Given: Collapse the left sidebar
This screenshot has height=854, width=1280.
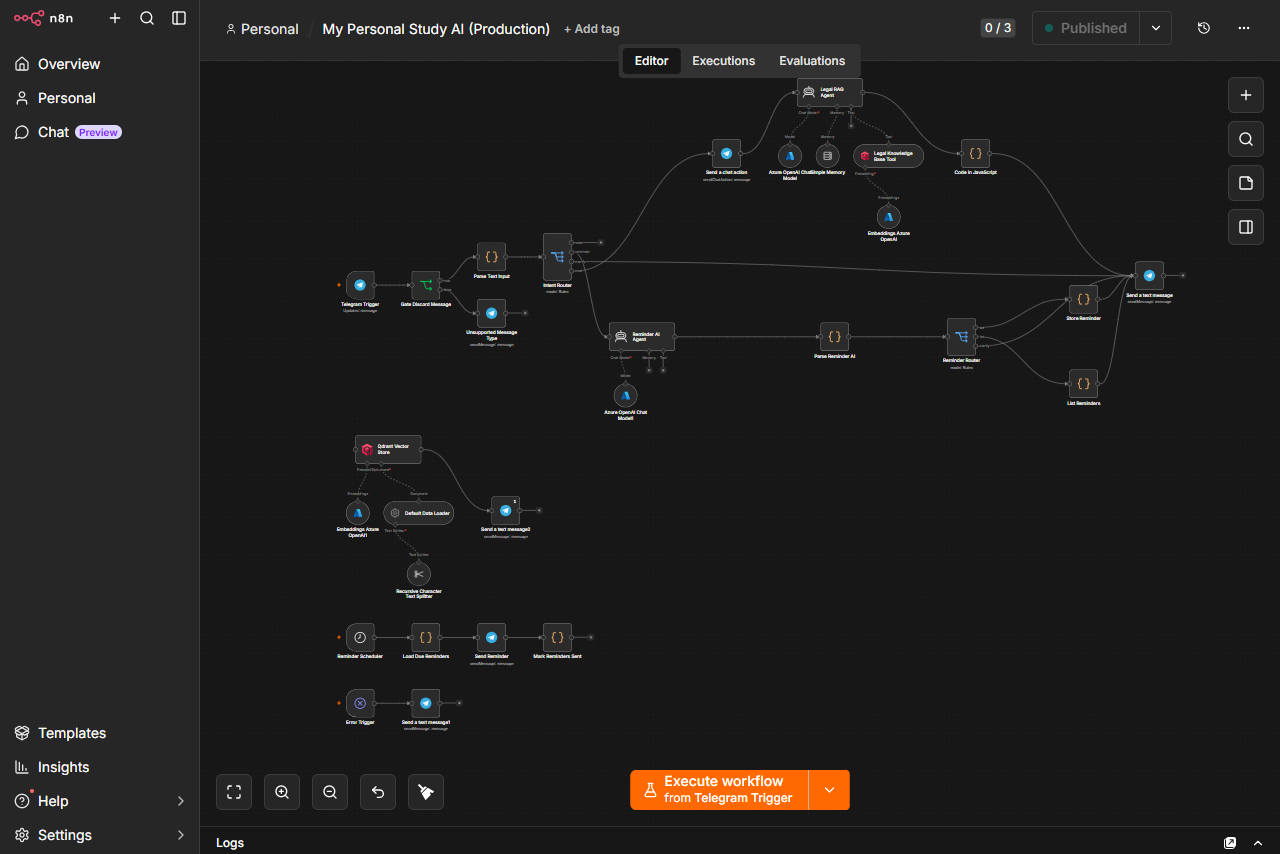Looking at the screenshot, I should point(179,18).
